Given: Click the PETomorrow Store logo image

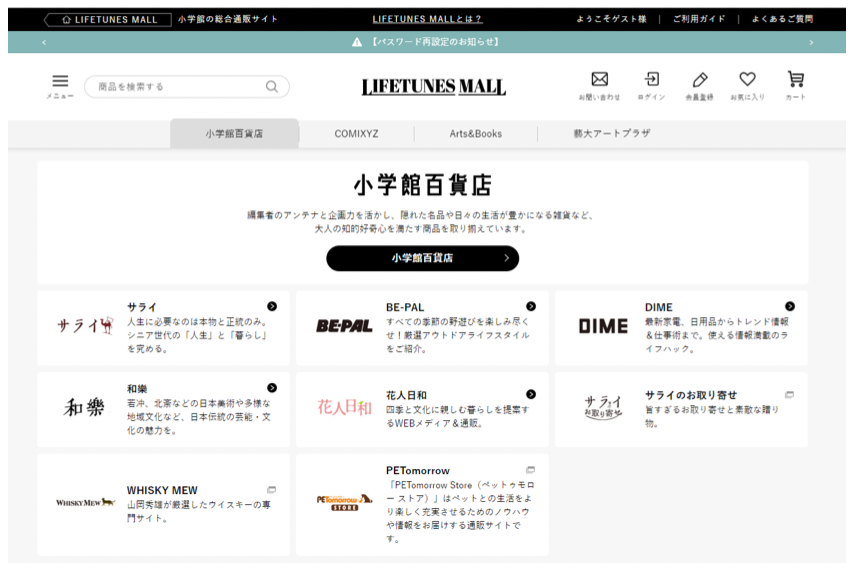Looking at the screenshot, I should [344, 502].
